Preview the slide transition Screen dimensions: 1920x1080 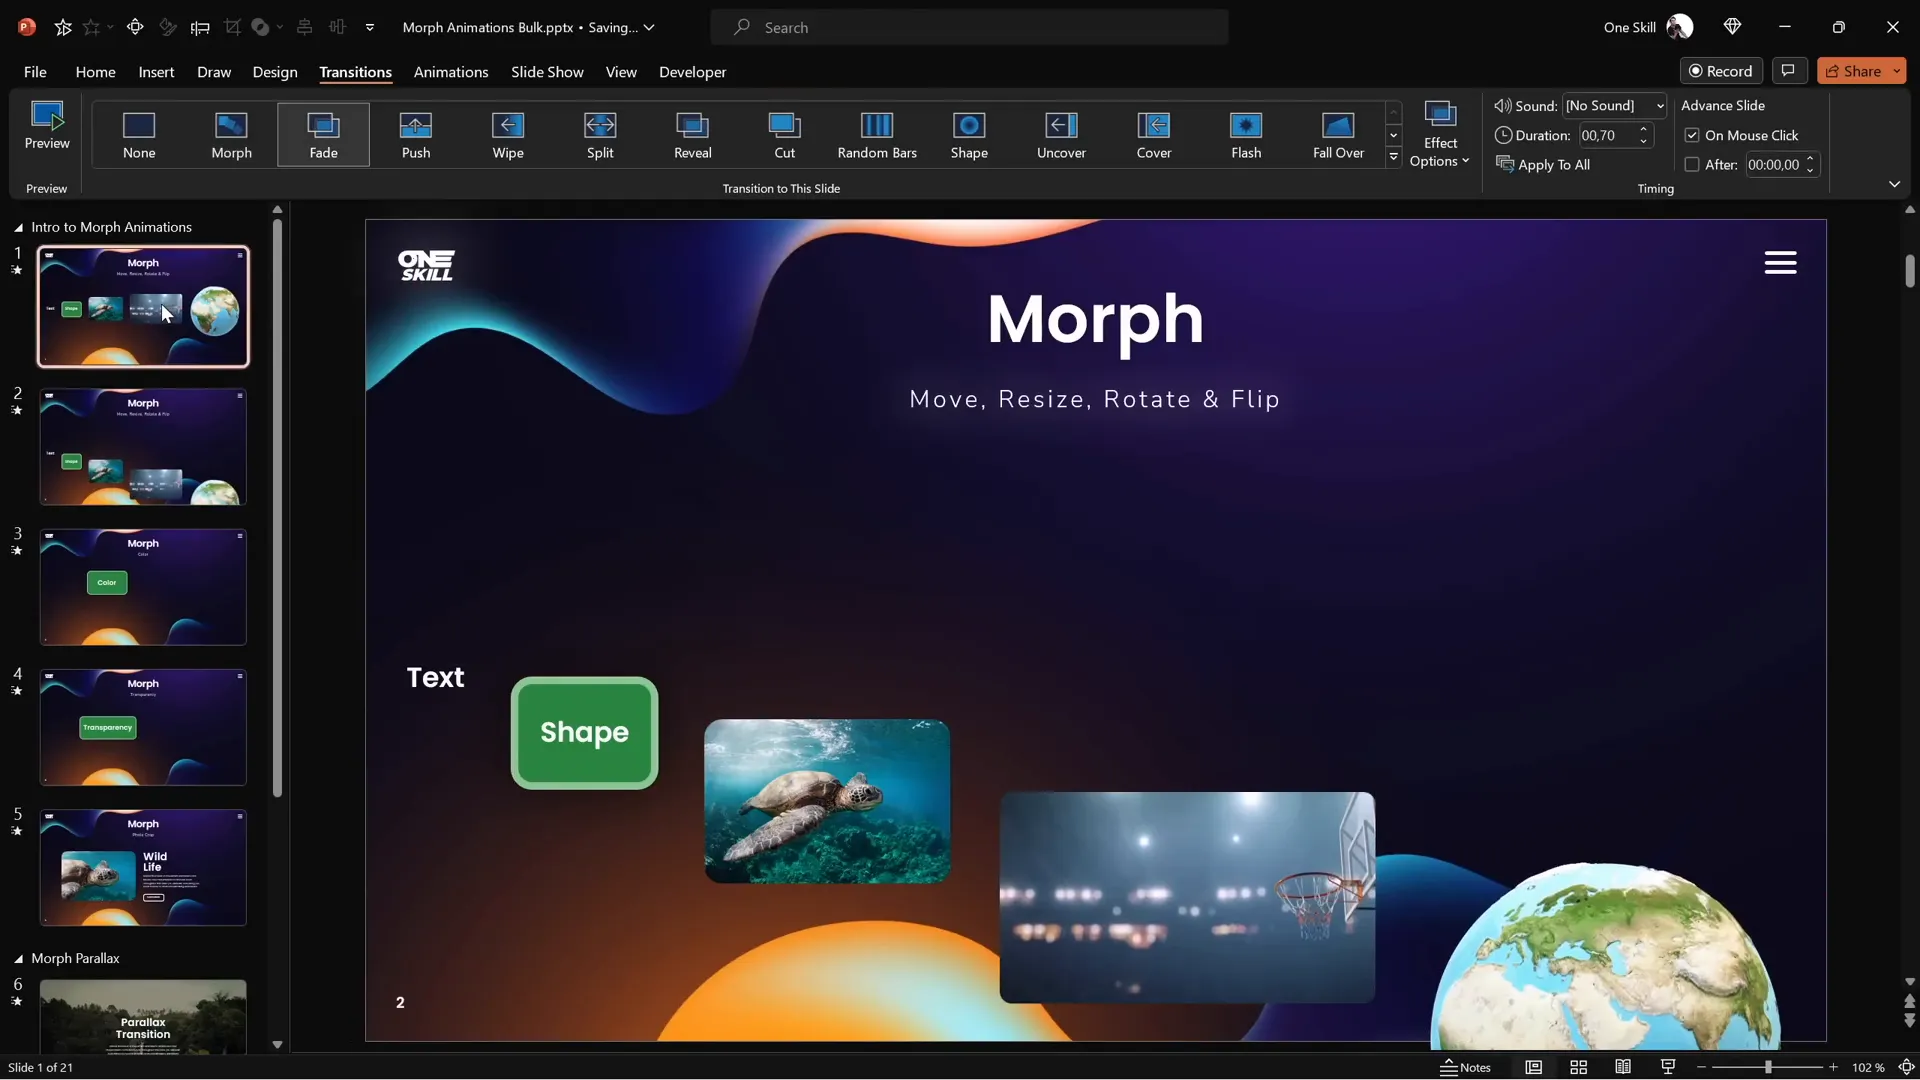tap(47, 126)
